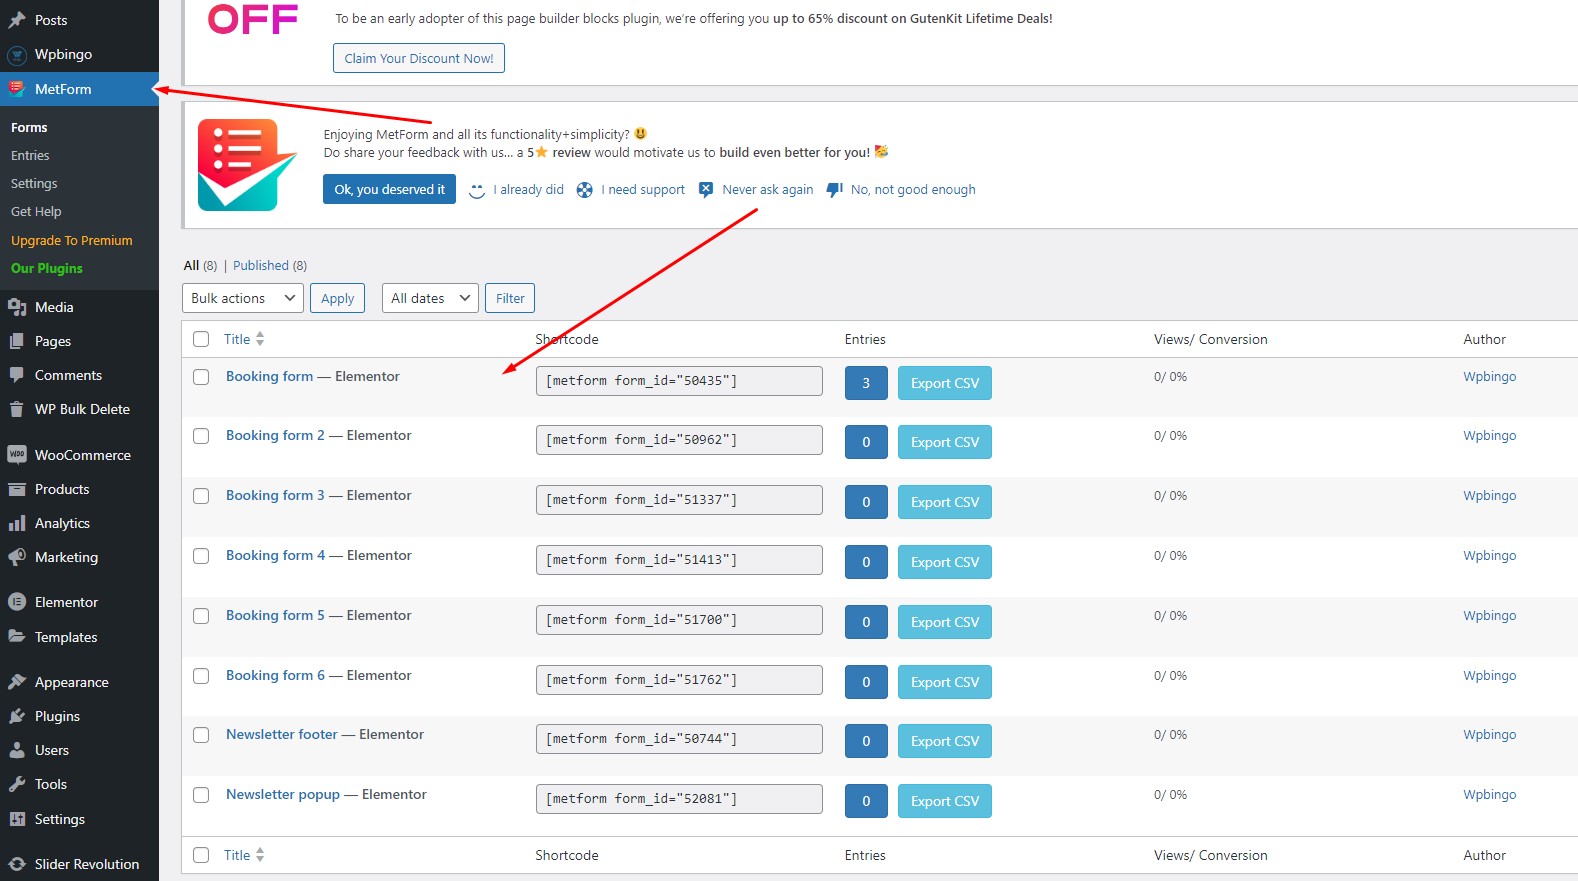Switch to the Published forms filter
Image resolution: width=1578 pixels, height=881 pixels.
point(261,266)
